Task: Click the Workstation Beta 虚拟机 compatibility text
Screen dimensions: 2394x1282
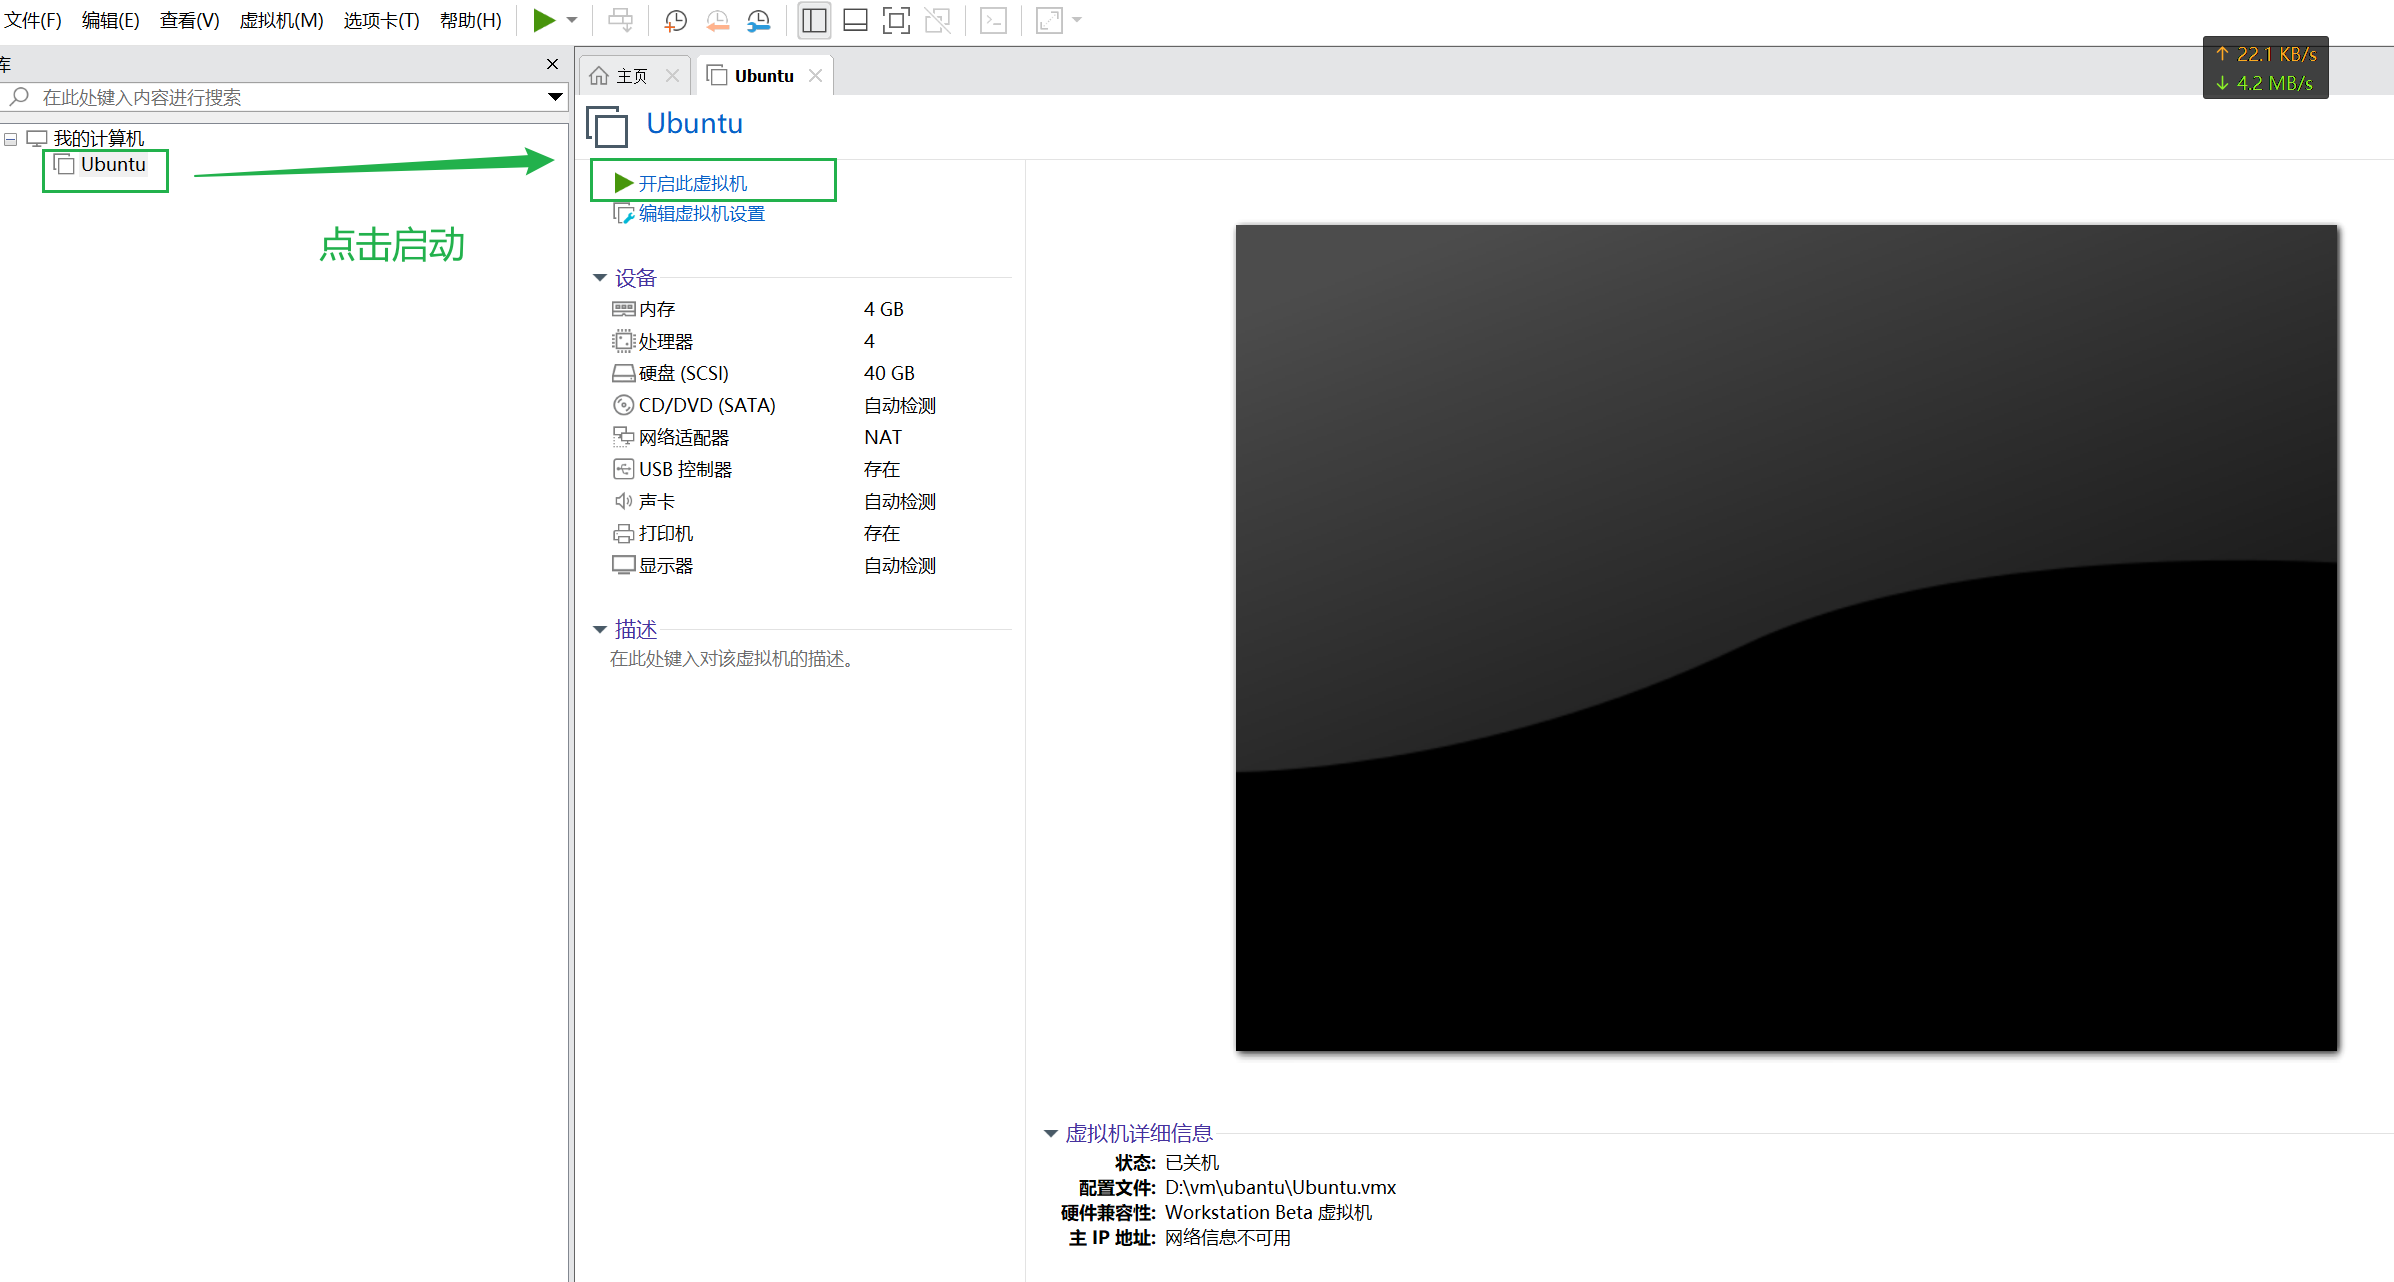Action: point(1268,1212)
